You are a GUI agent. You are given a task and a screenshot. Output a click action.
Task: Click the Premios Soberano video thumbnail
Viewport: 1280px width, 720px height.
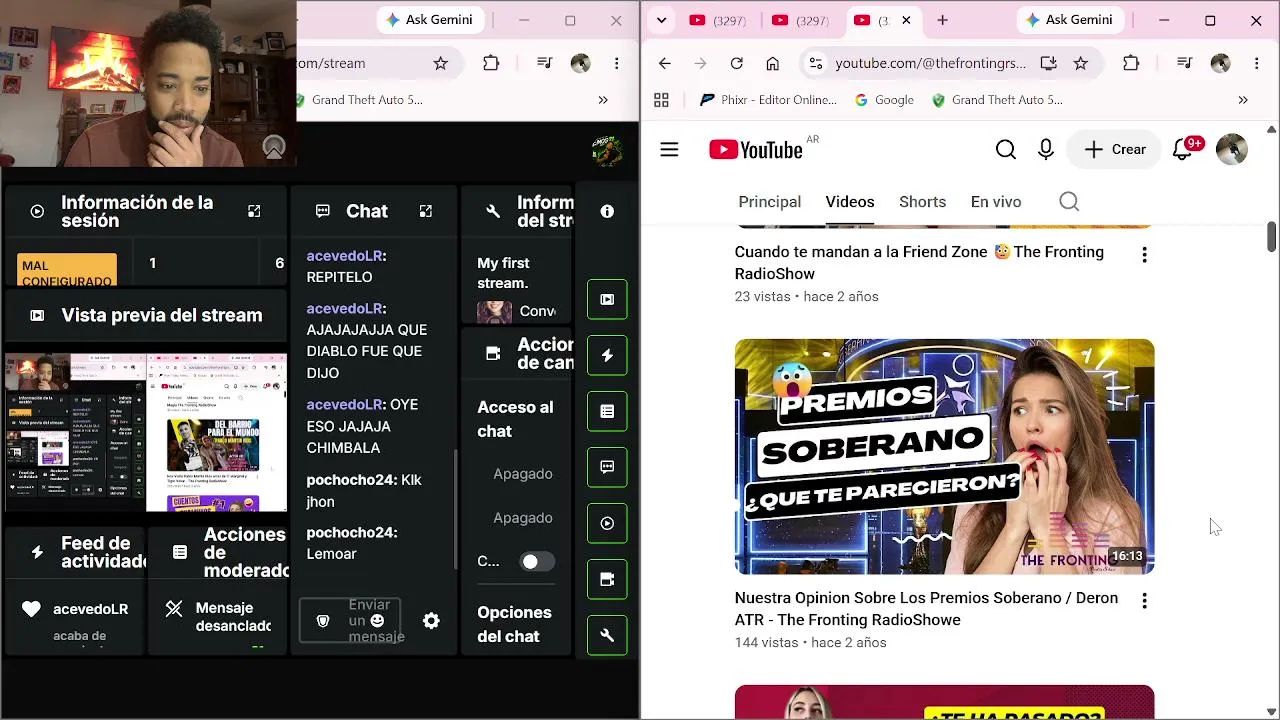pos(944,457)
